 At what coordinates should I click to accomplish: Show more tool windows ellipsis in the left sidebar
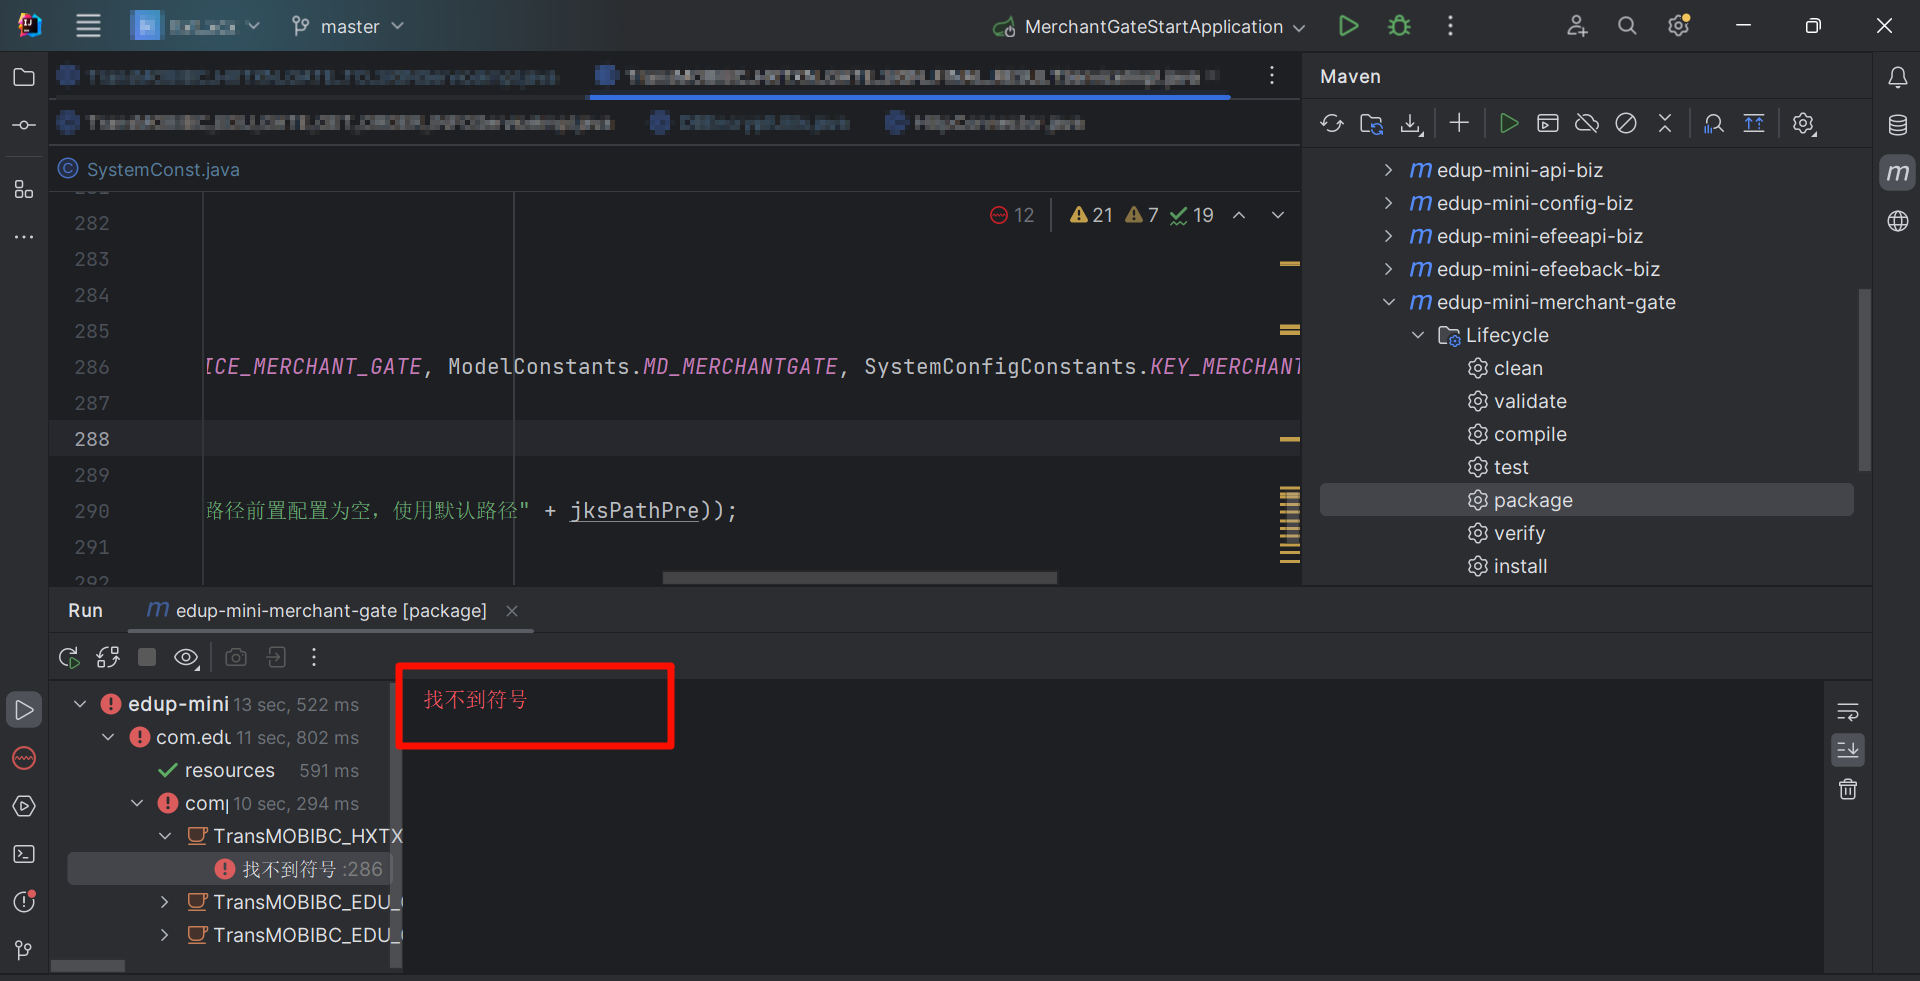coord(24,237)
